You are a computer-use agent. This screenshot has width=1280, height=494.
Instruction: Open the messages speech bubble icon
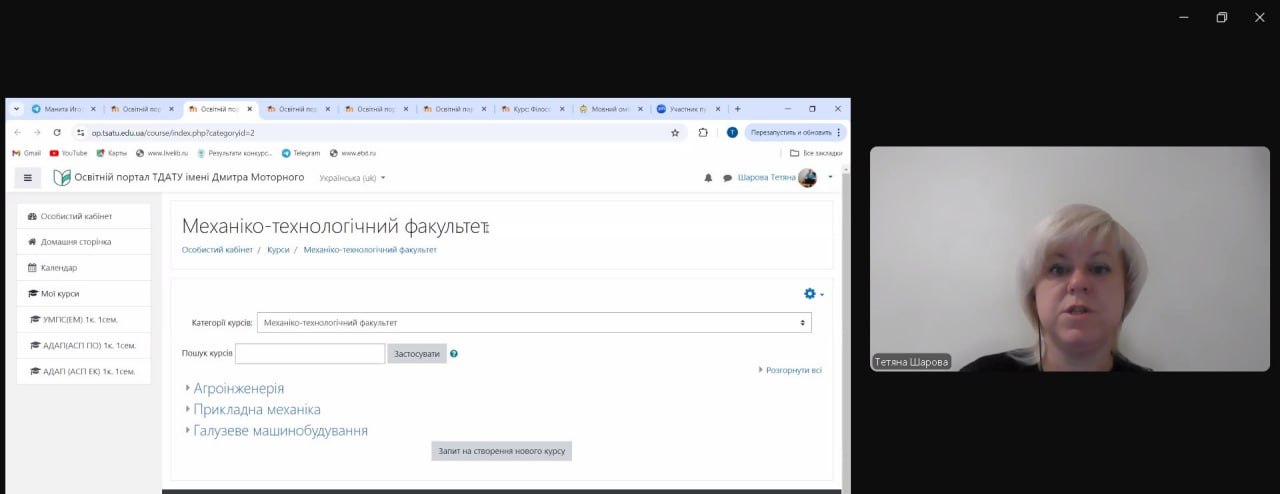point(727,178)
